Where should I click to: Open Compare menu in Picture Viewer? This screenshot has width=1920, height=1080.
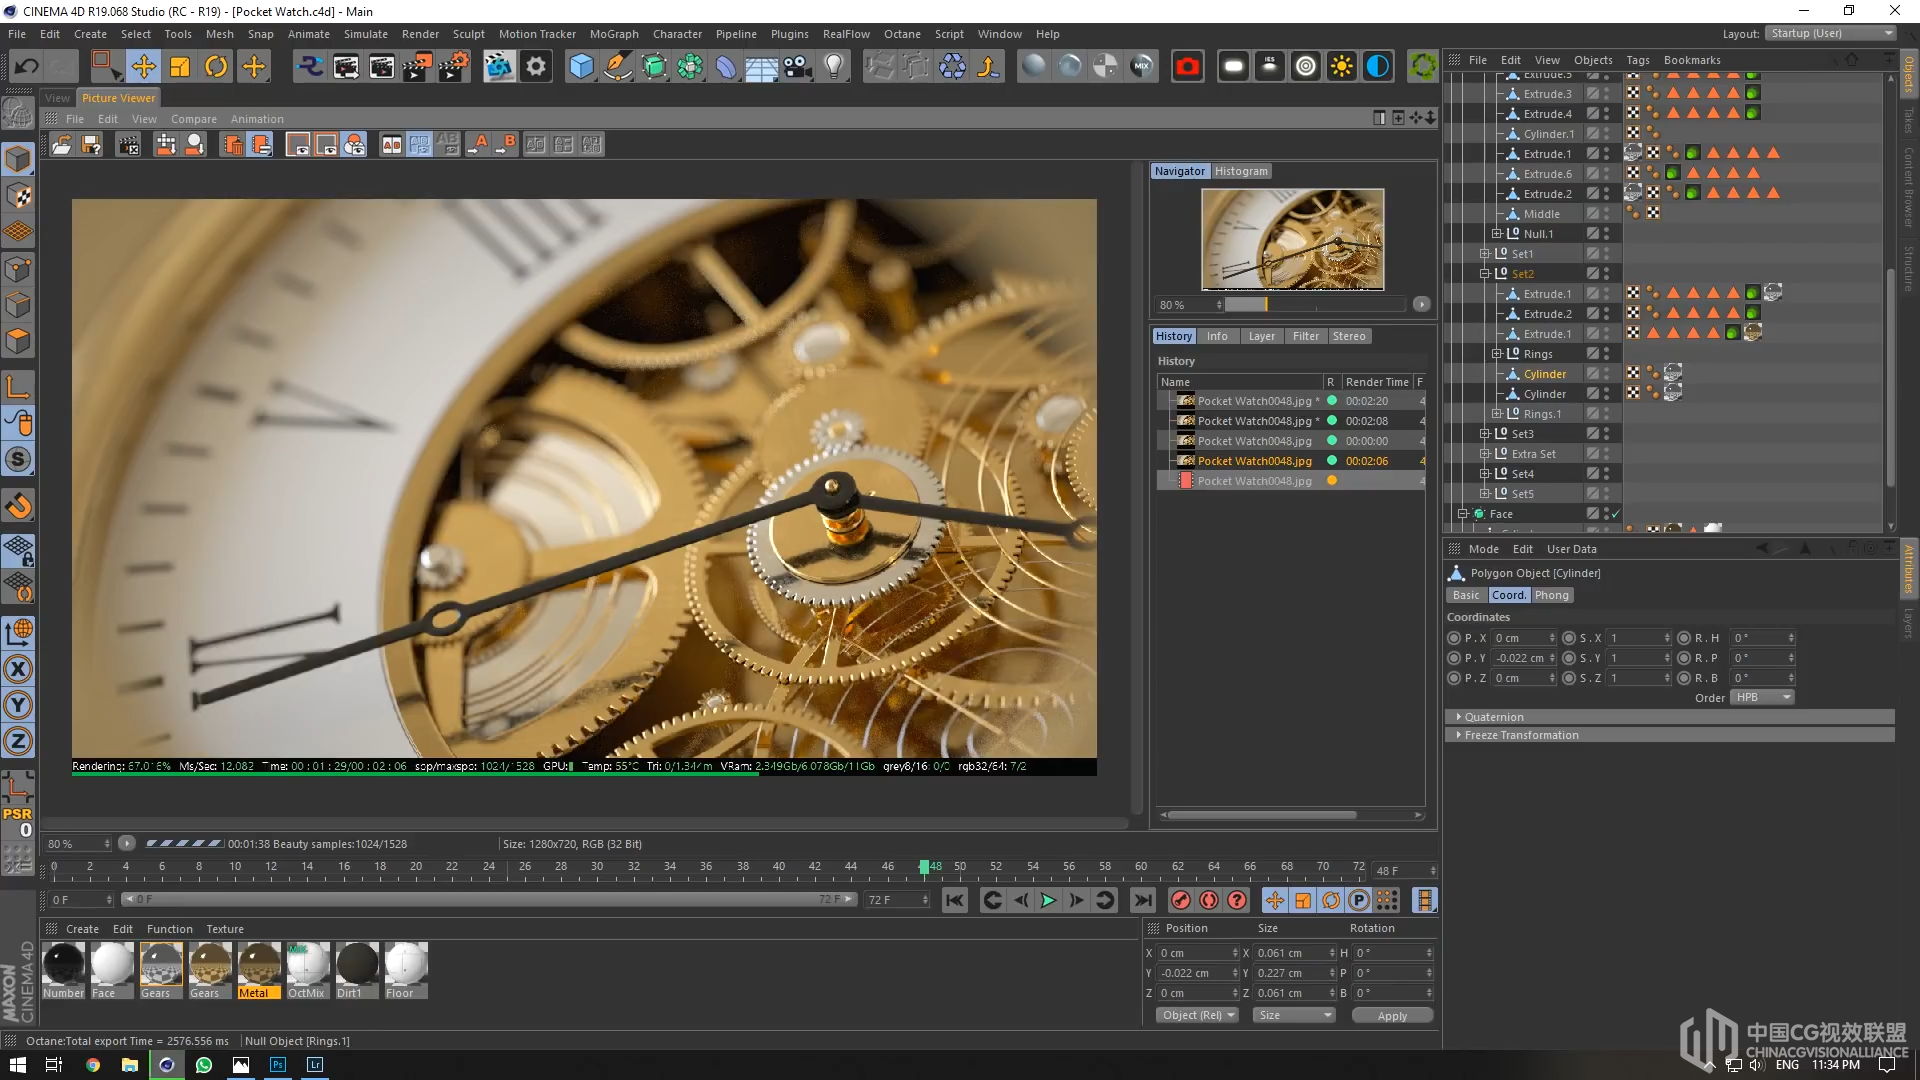[x=194, y=119]
